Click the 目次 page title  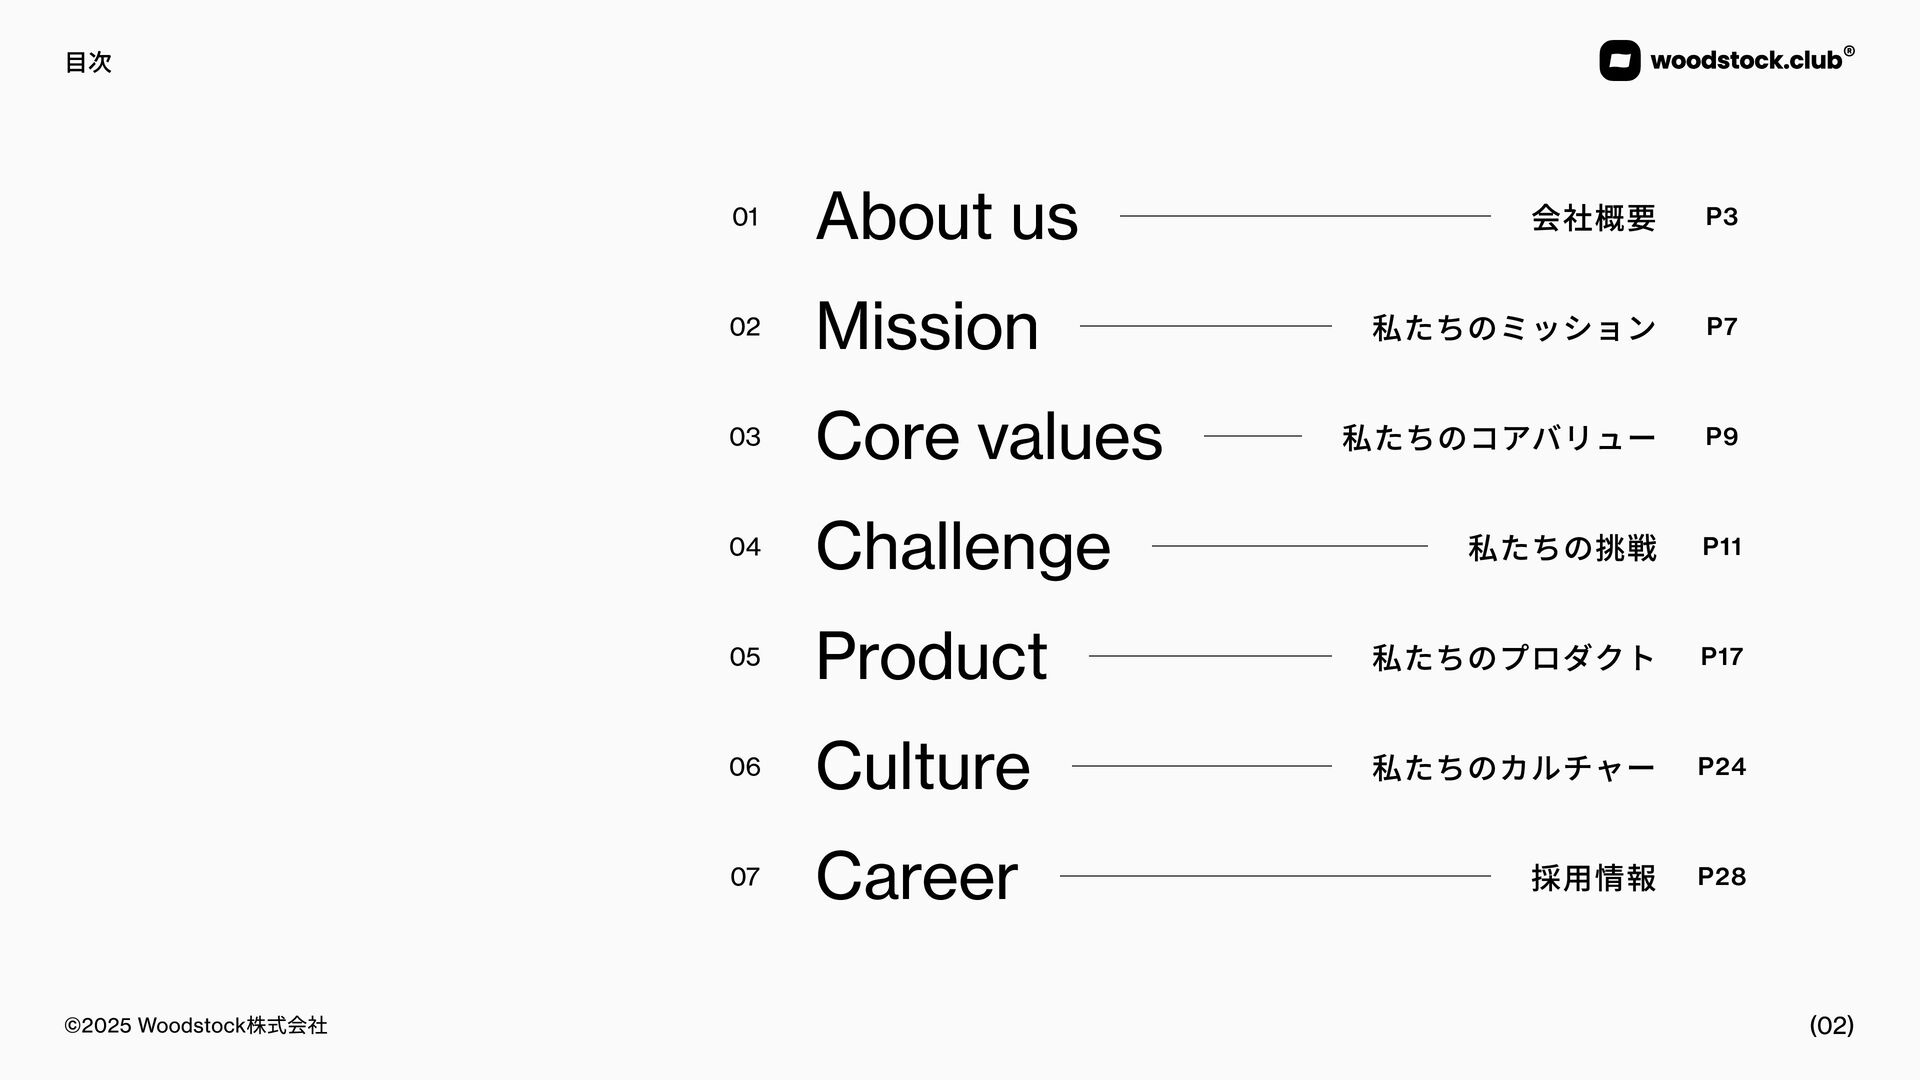tap(88, 62)
